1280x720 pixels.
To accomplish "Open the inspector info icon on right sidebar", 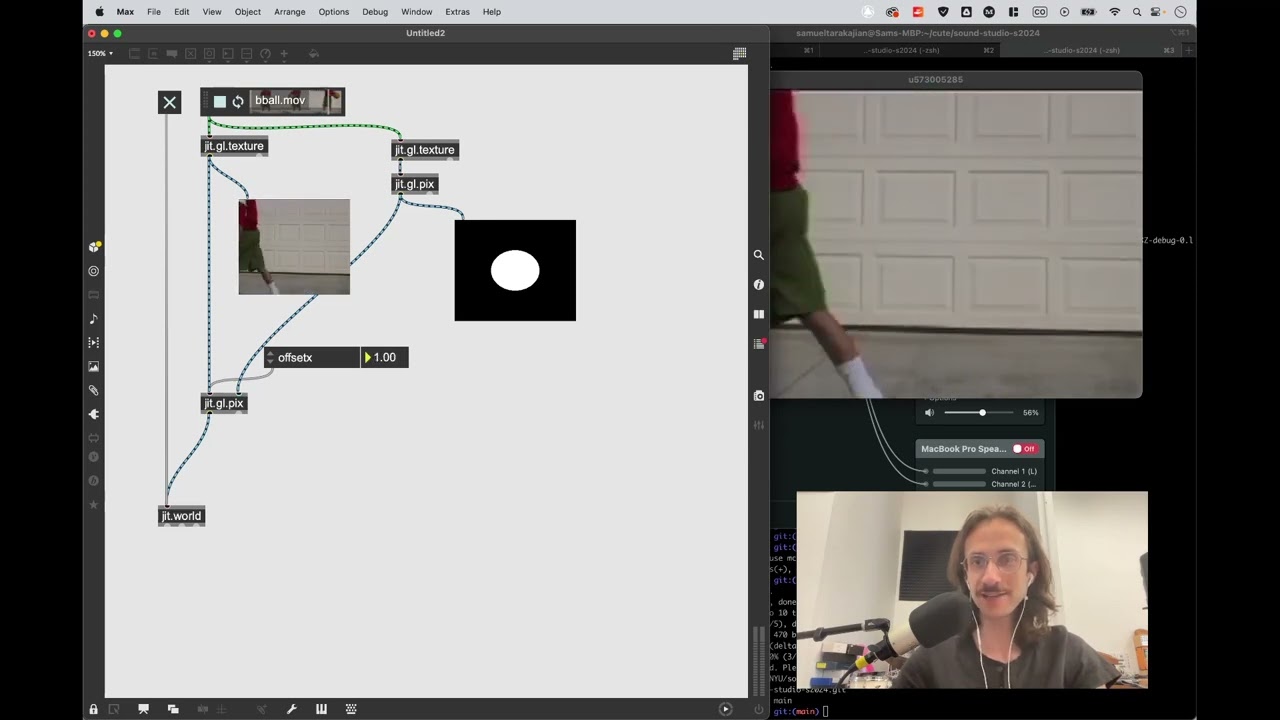I will click(759, 285).
